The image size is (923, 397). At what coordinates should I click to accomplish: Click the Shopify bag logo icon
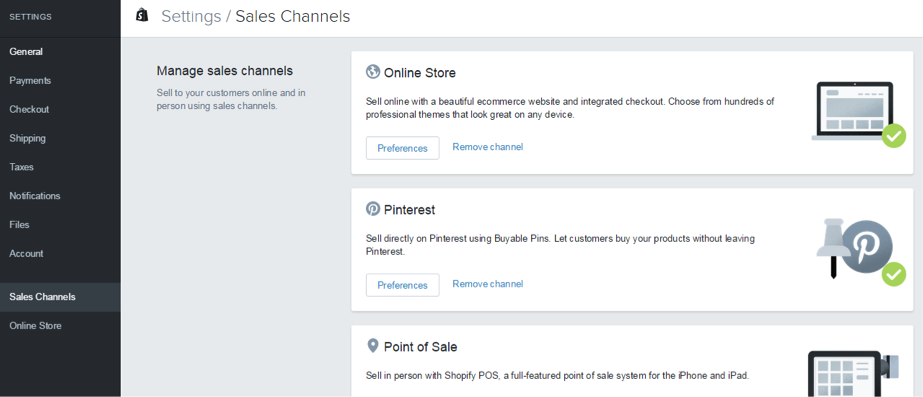click(141, 15)
